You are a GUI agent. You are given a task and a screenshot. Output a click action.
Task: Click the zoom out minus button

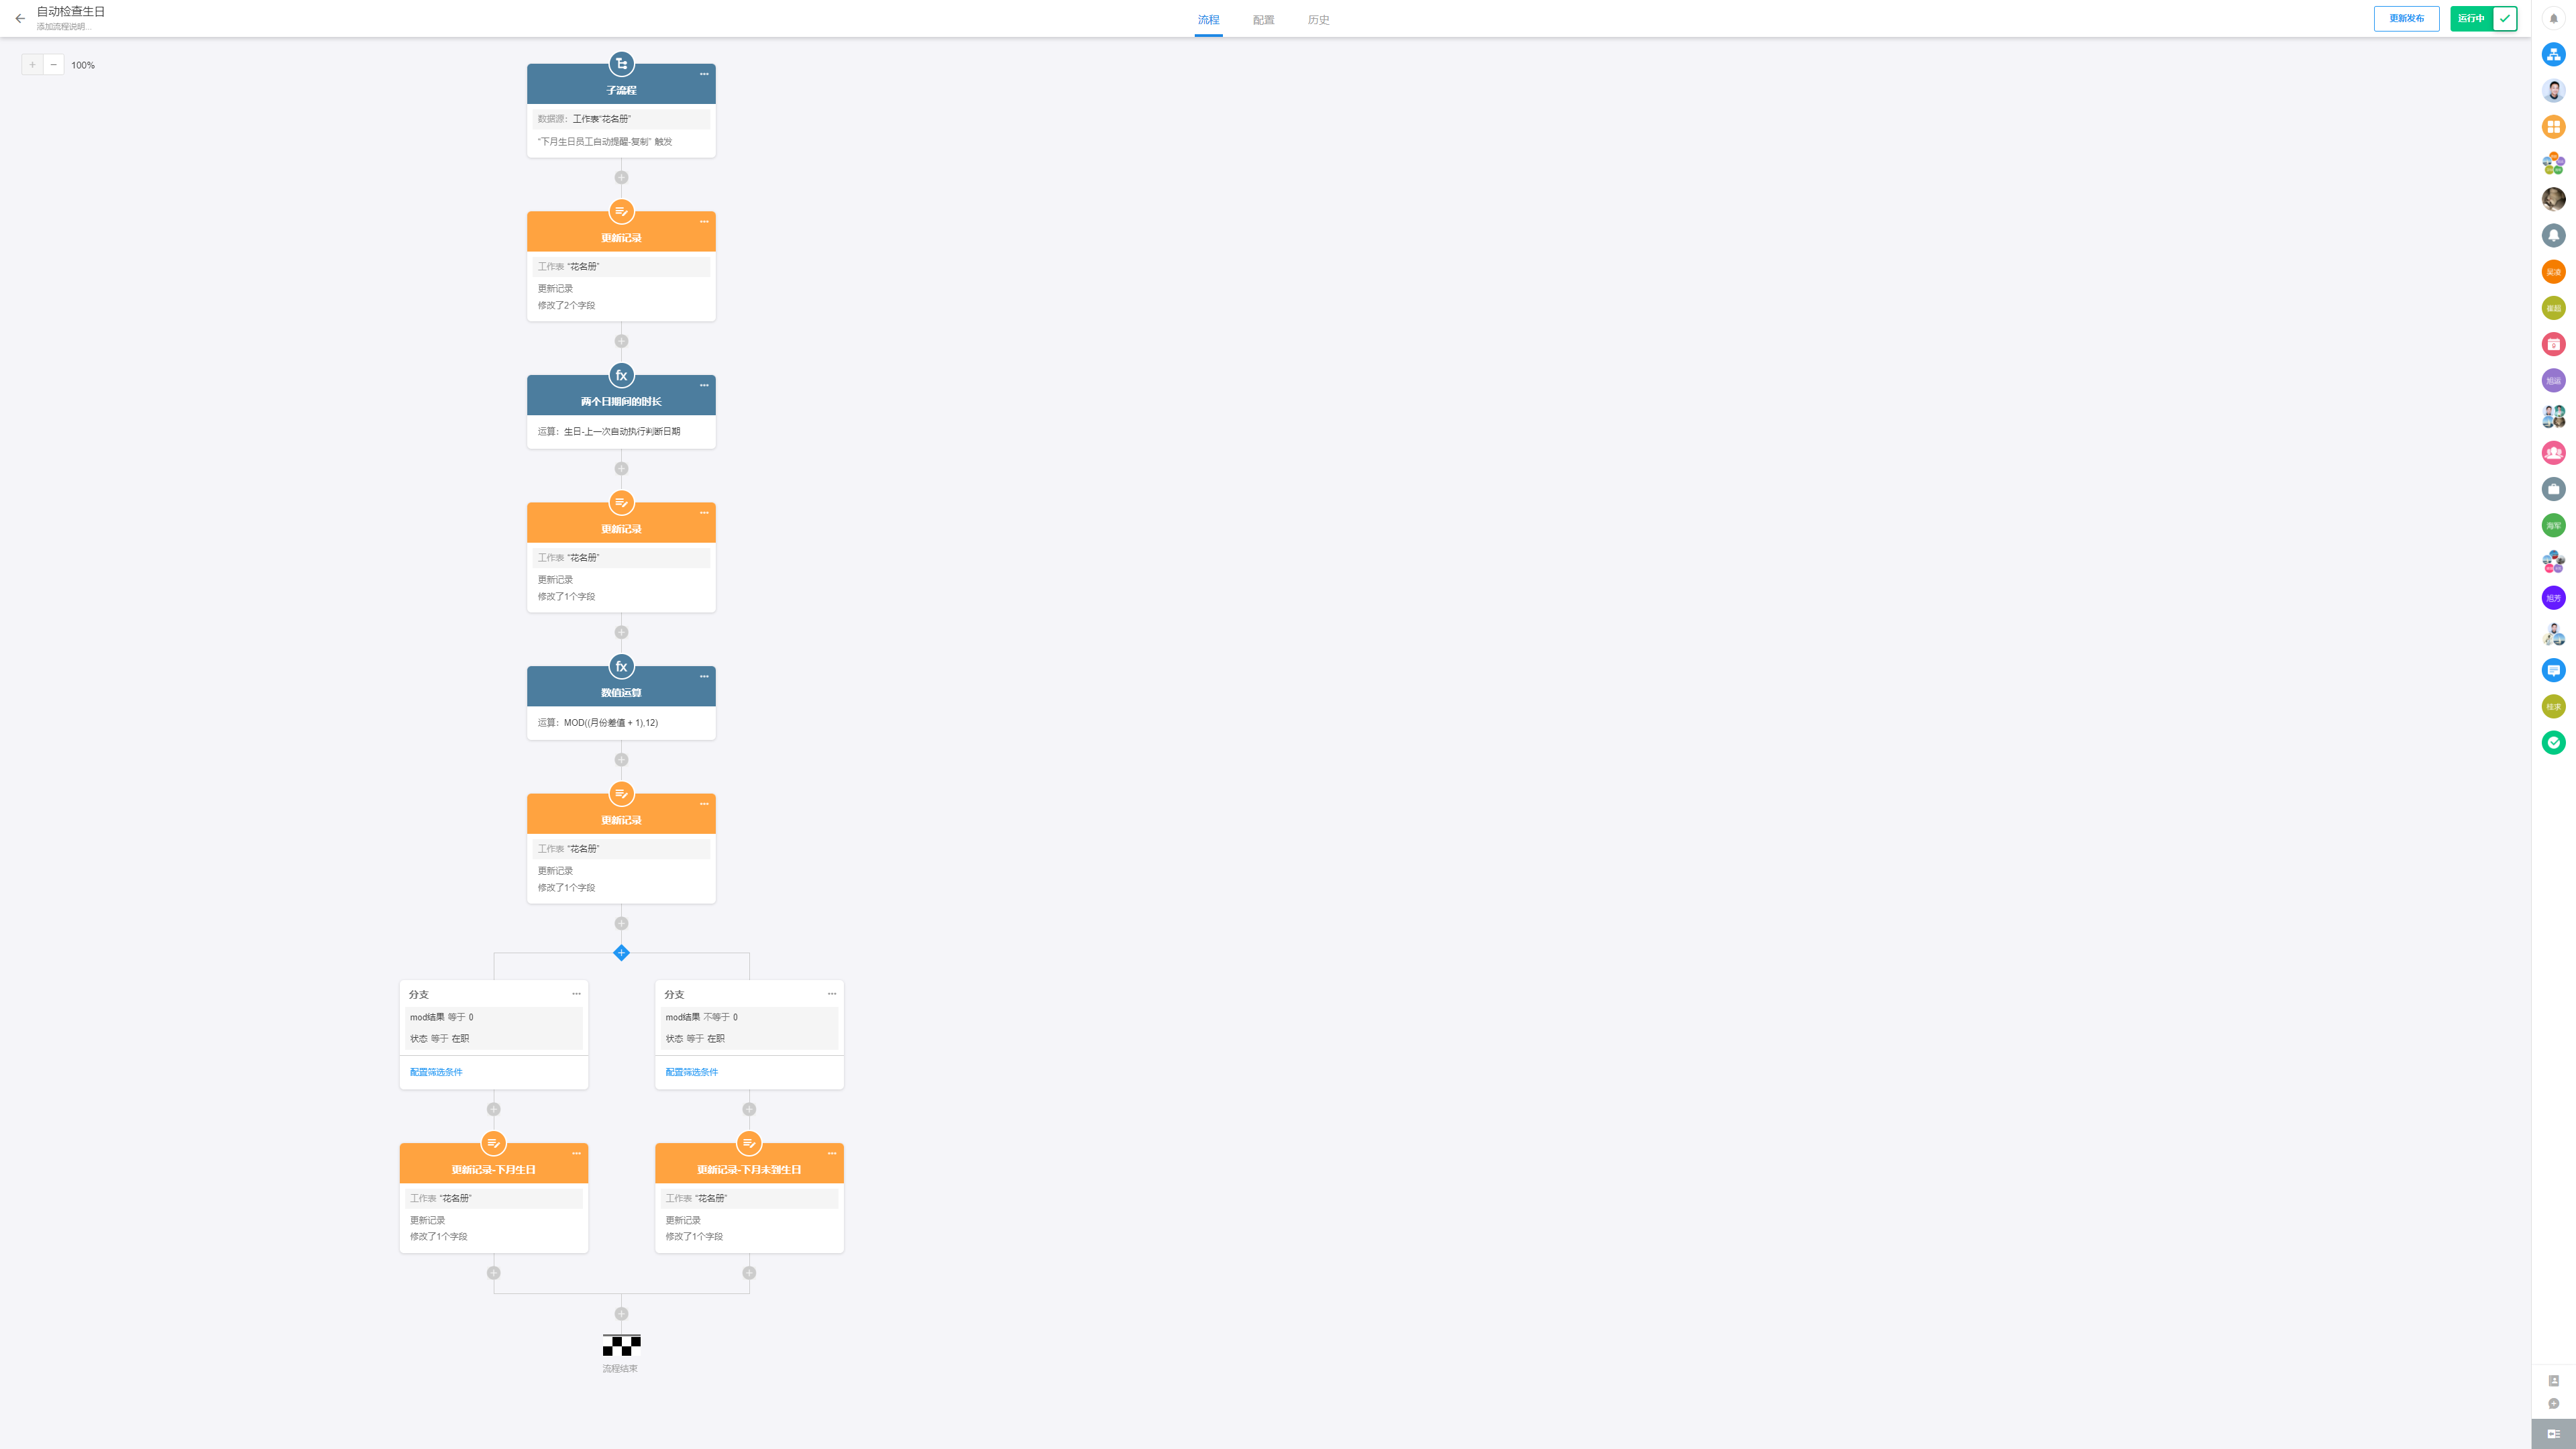click(54, 65)
